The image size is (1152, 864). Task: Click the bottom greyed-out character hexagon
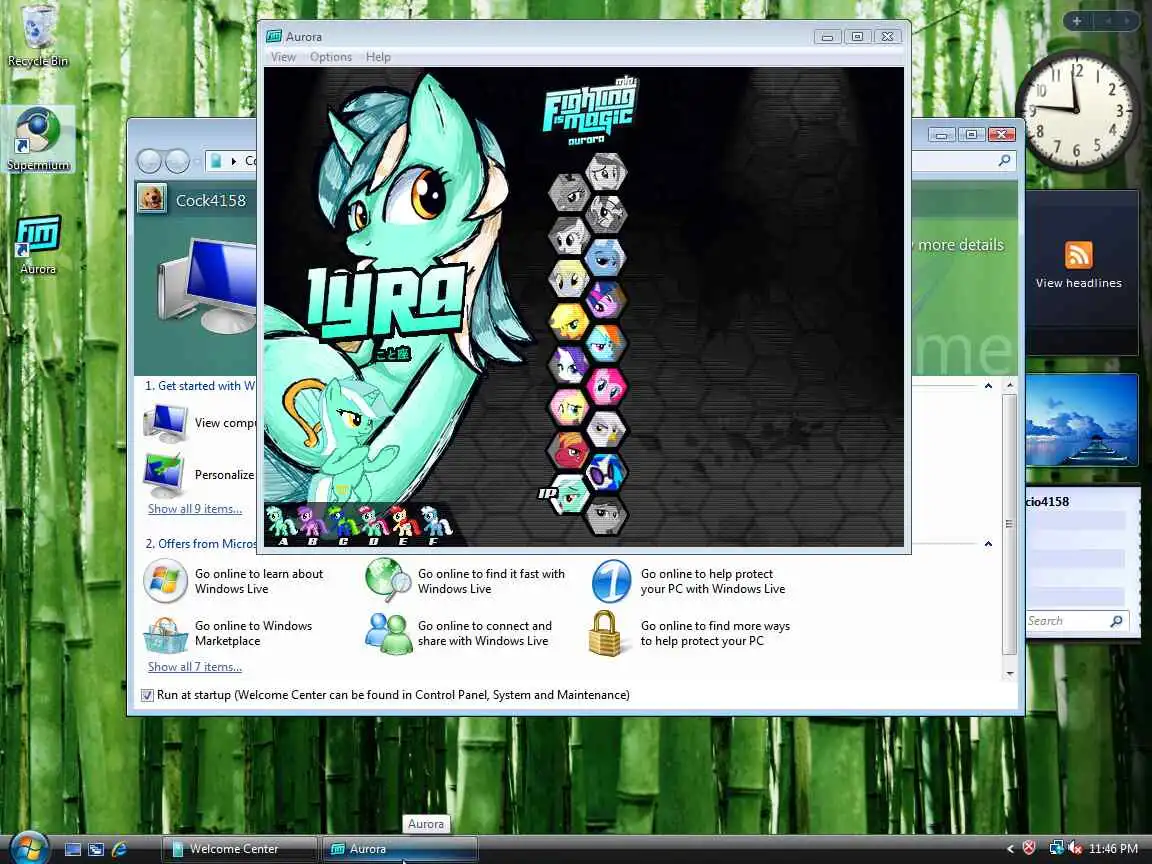point(606,515)
